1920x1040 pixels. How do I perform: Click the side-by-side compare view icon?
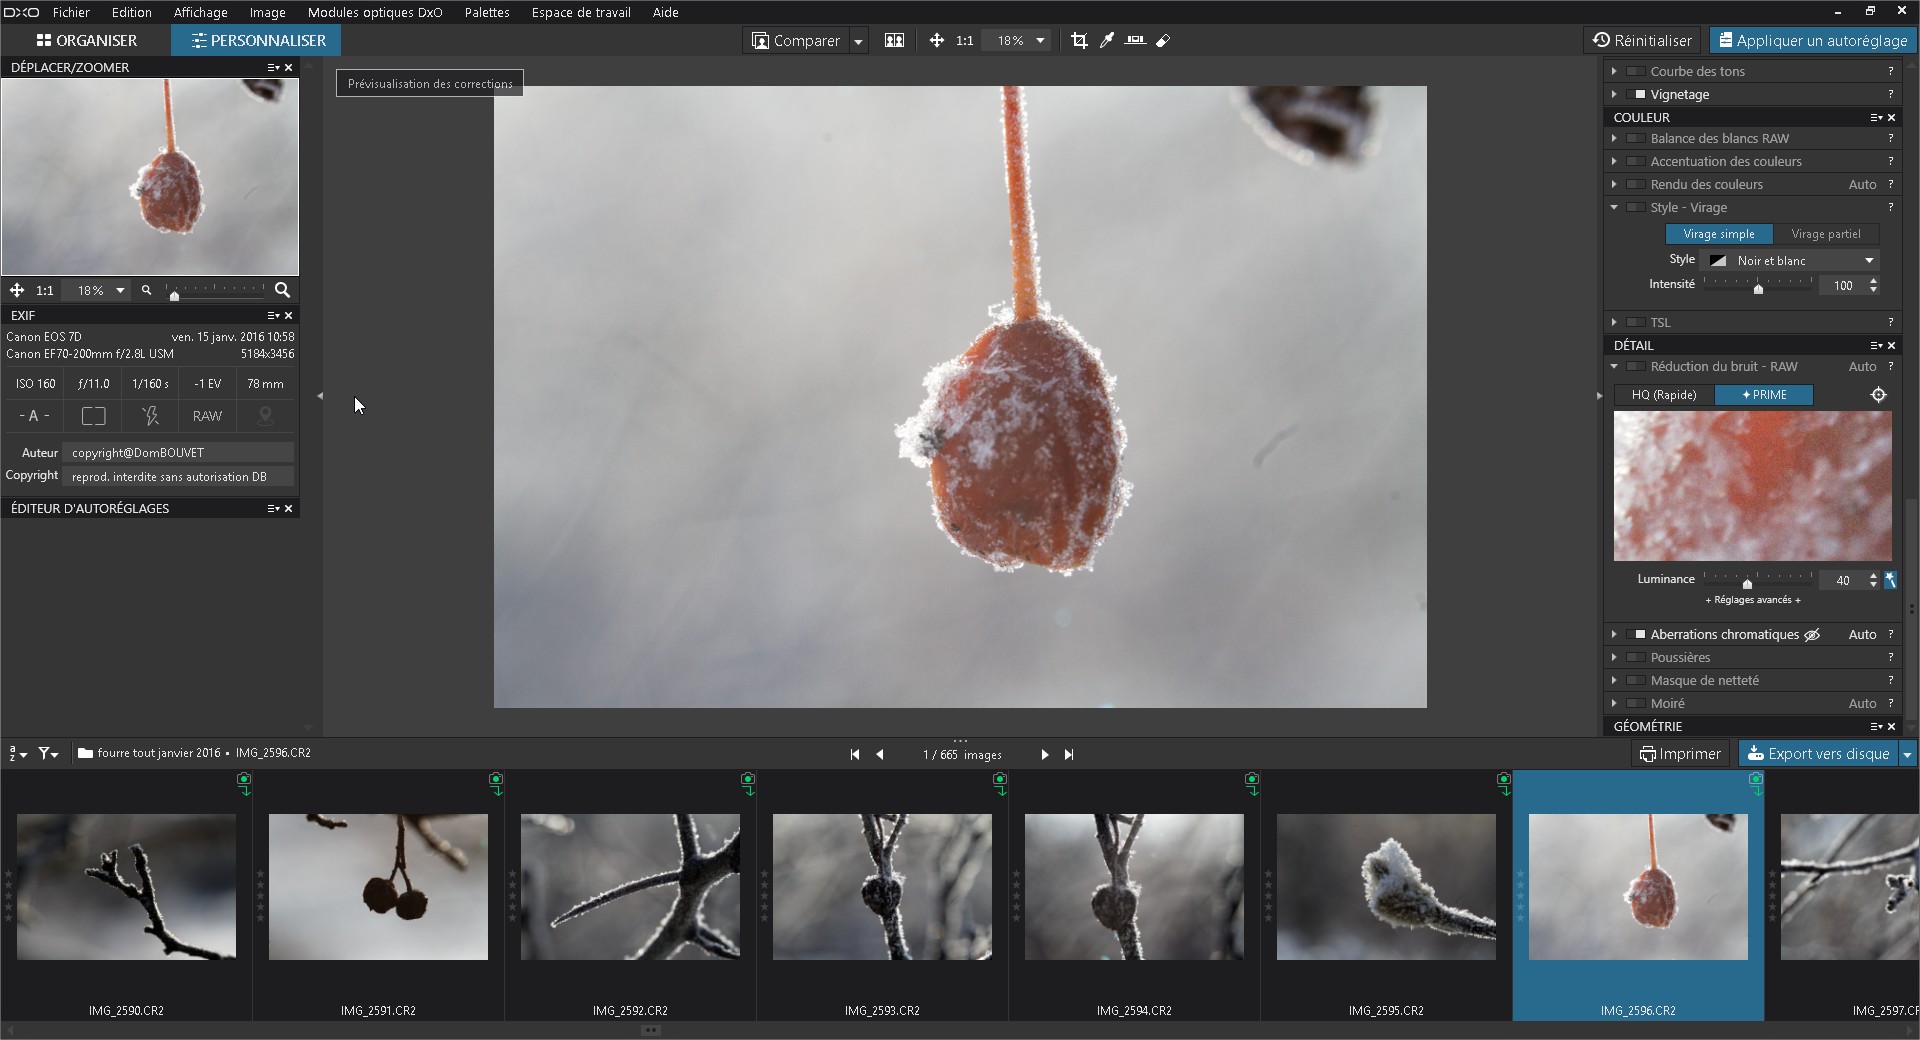click(x=894, y=41)
